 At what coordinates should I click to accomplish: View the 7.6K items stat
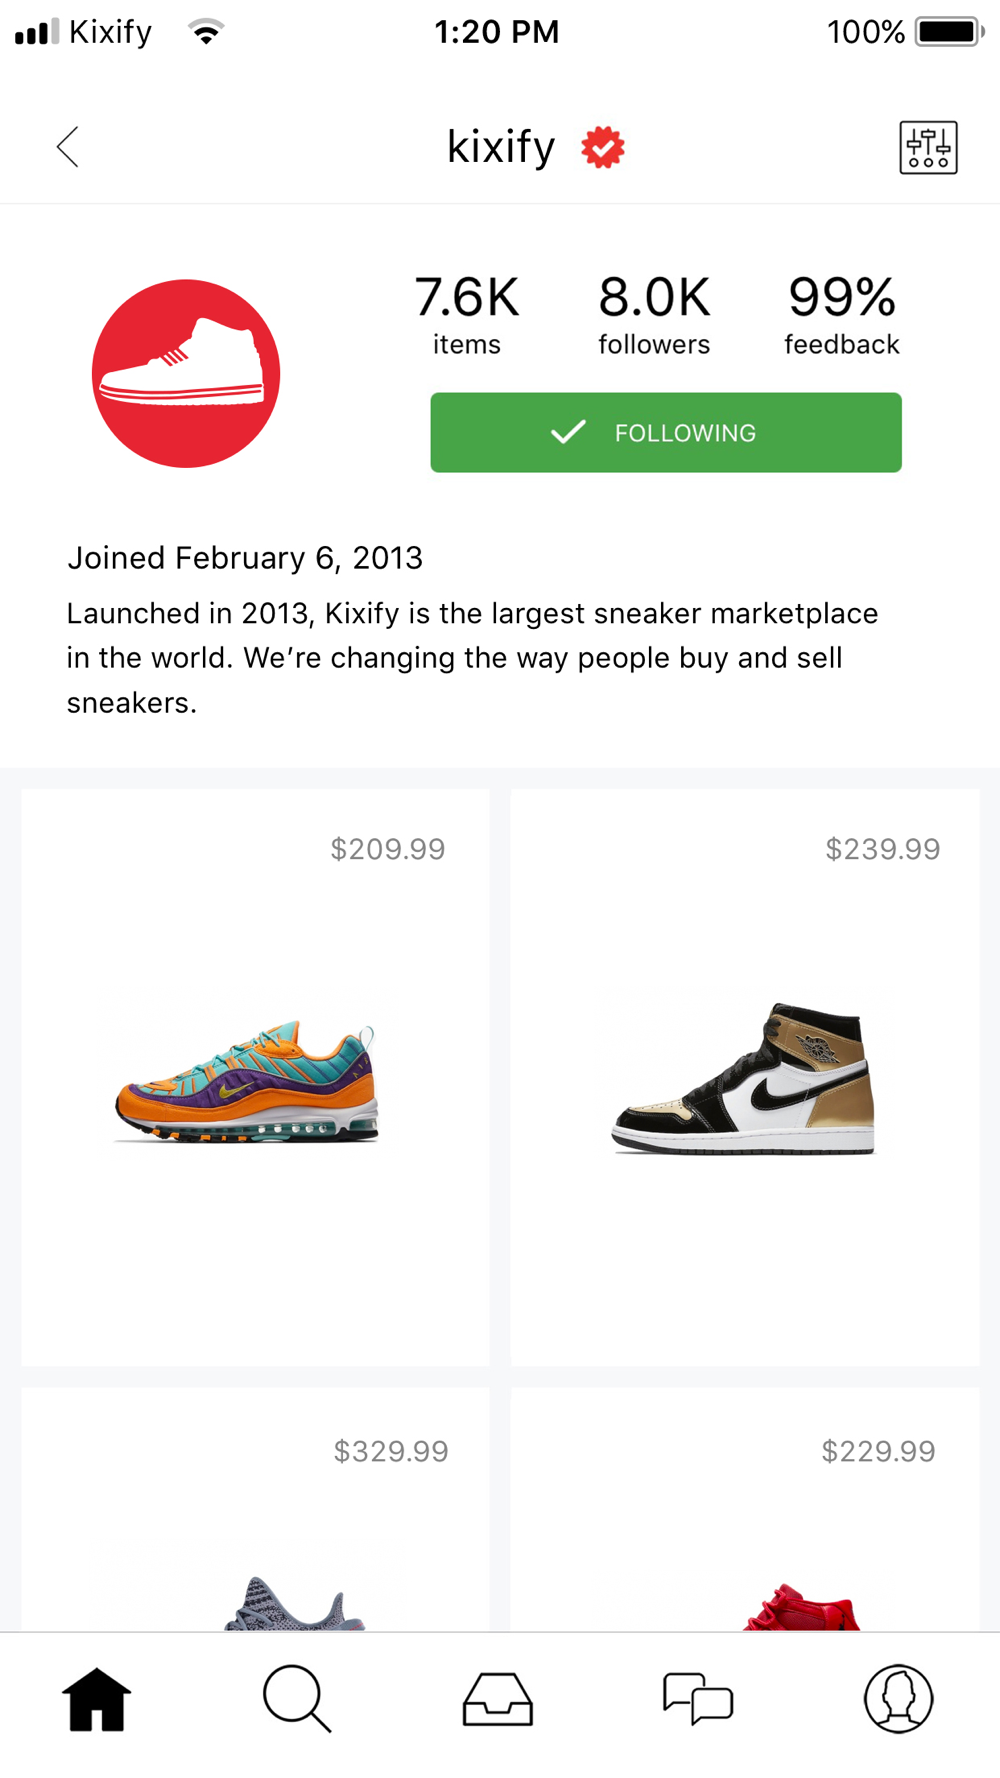(467, 314)
